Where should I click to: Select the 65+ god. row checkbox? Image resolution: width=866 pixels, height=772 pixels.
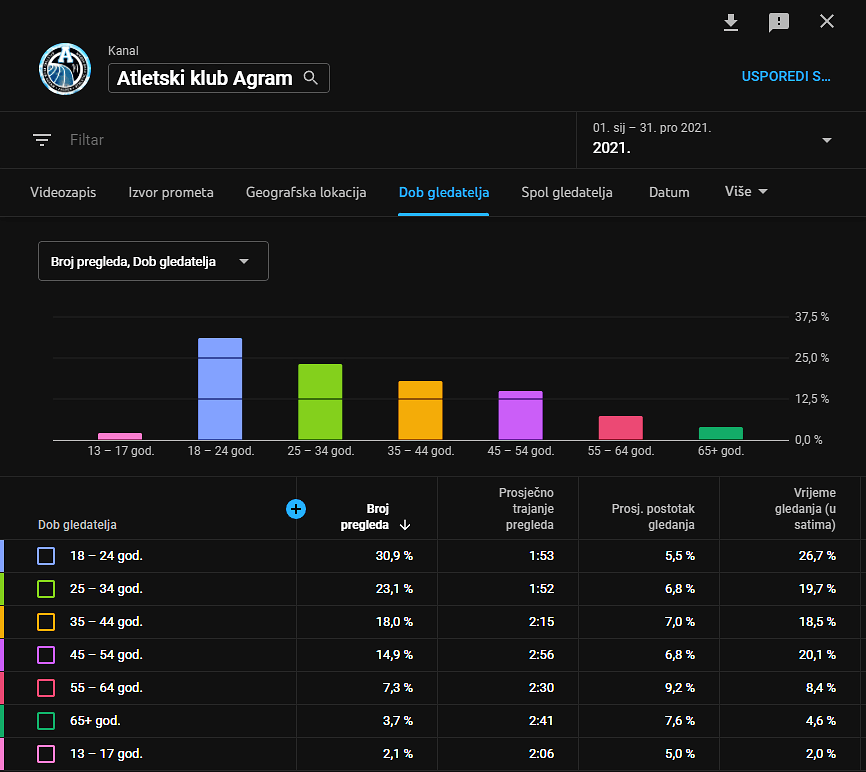[x=46, y=721]
